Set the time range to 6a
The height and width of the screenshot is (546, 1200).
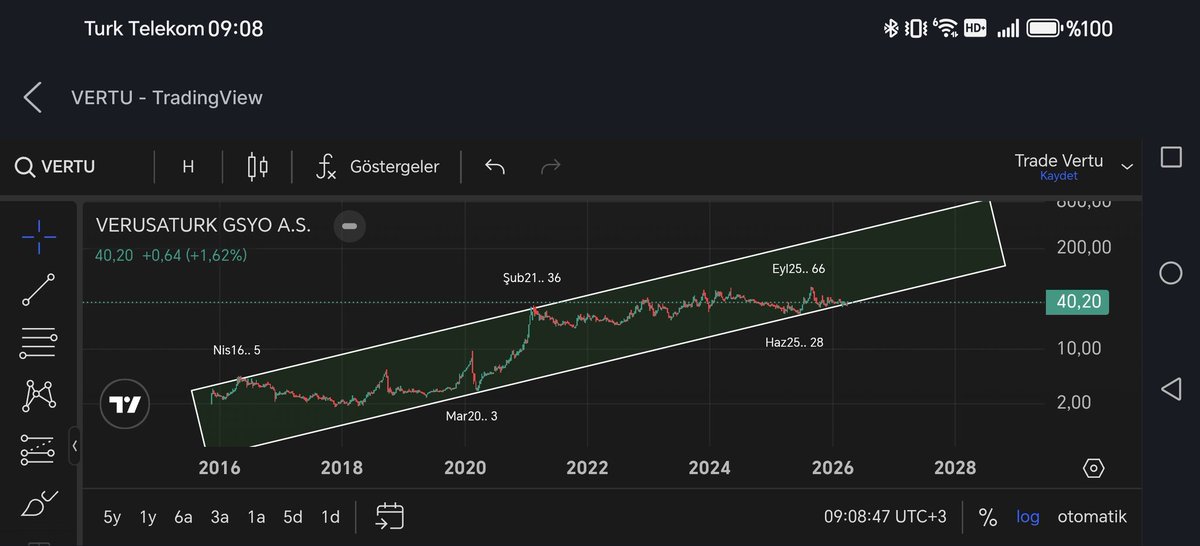[183, 517]
